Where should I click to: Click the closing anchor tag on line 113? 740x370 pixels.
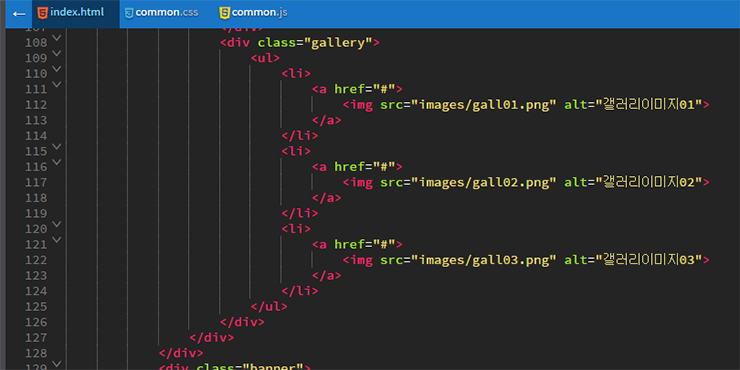coord(327,120)
